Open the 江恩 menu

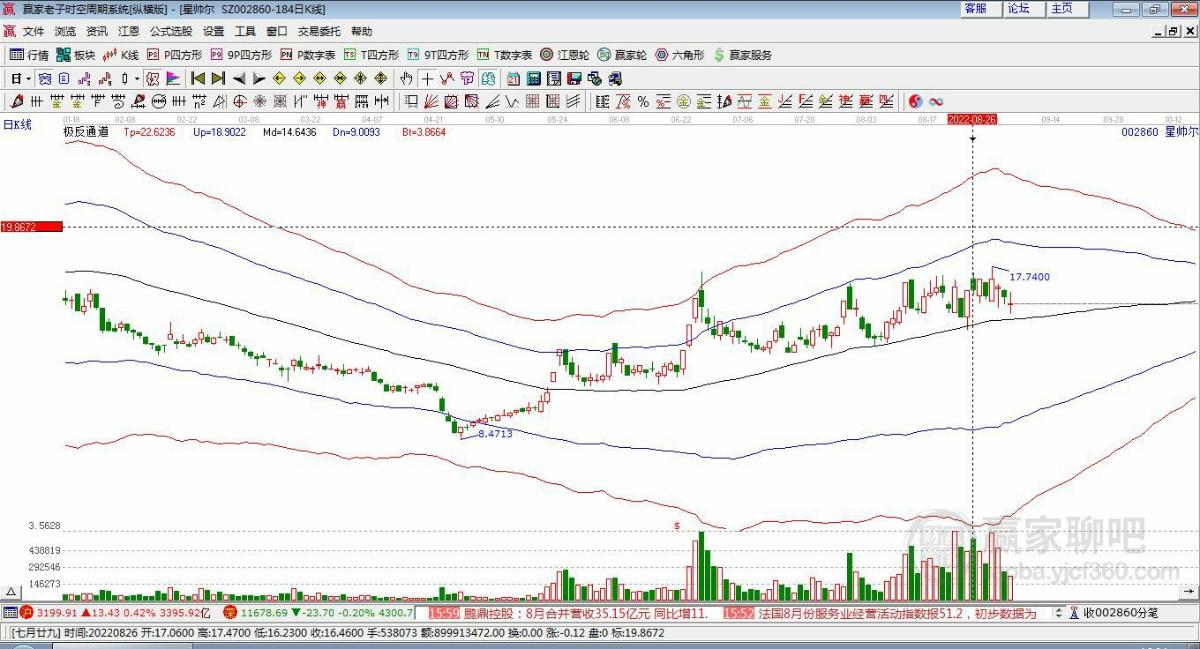click(129, 32)
